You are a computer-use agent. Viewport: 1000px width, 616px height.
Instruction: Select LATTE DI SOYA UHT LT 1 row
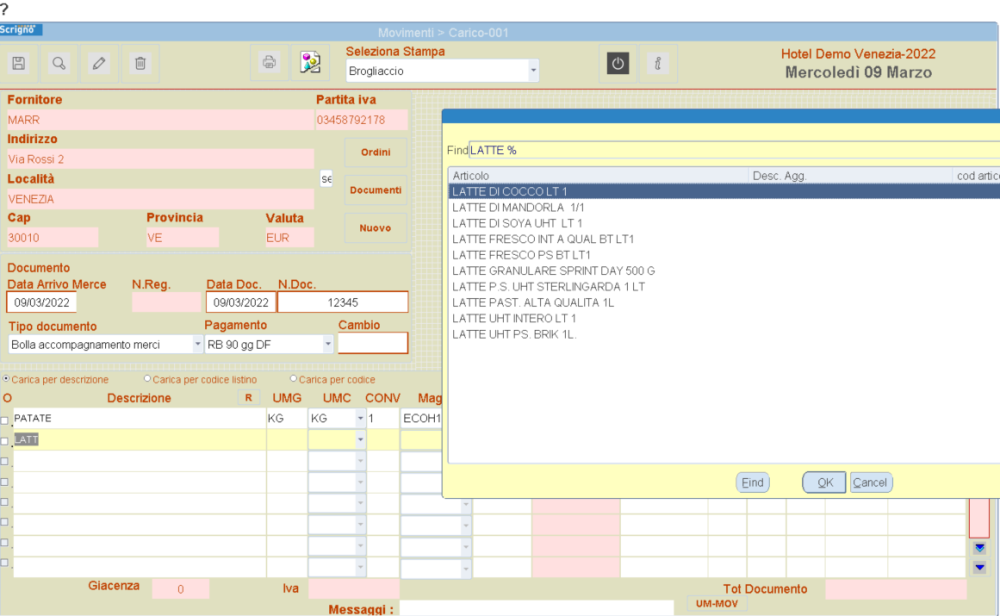pyautogui.click(x=724, y=223)
